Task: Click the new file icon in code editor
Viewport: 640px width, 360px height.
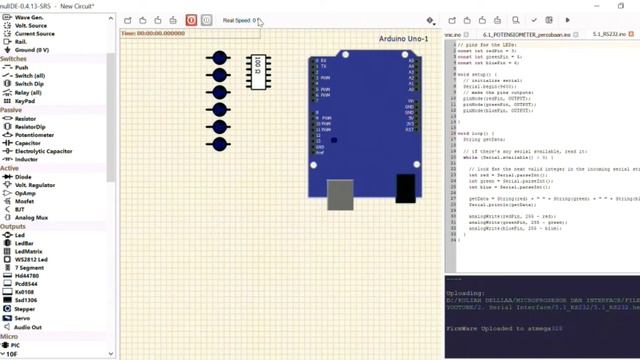Action: pos(452,20)
